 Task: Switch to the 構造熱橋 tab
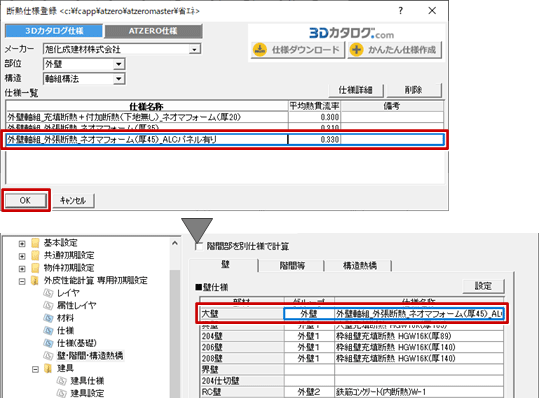pyautogui.click(x=360, y=265)
